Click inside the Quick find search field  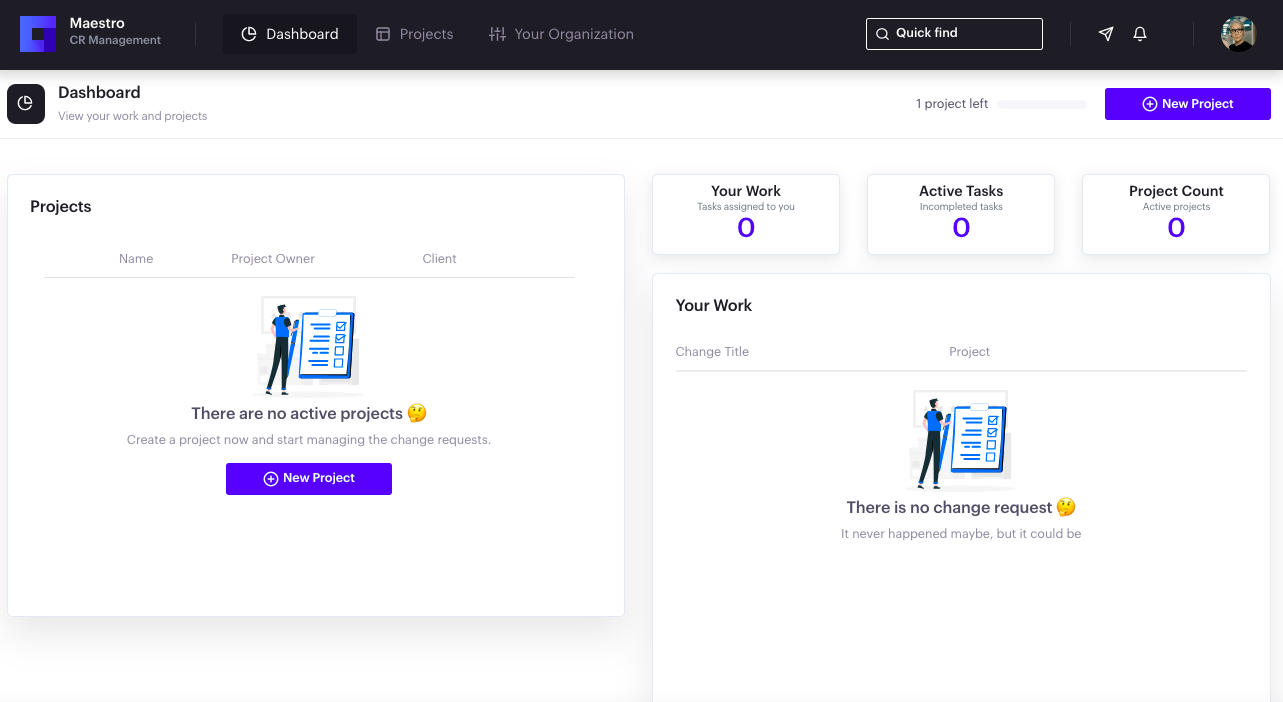click(x=954, y=33)
